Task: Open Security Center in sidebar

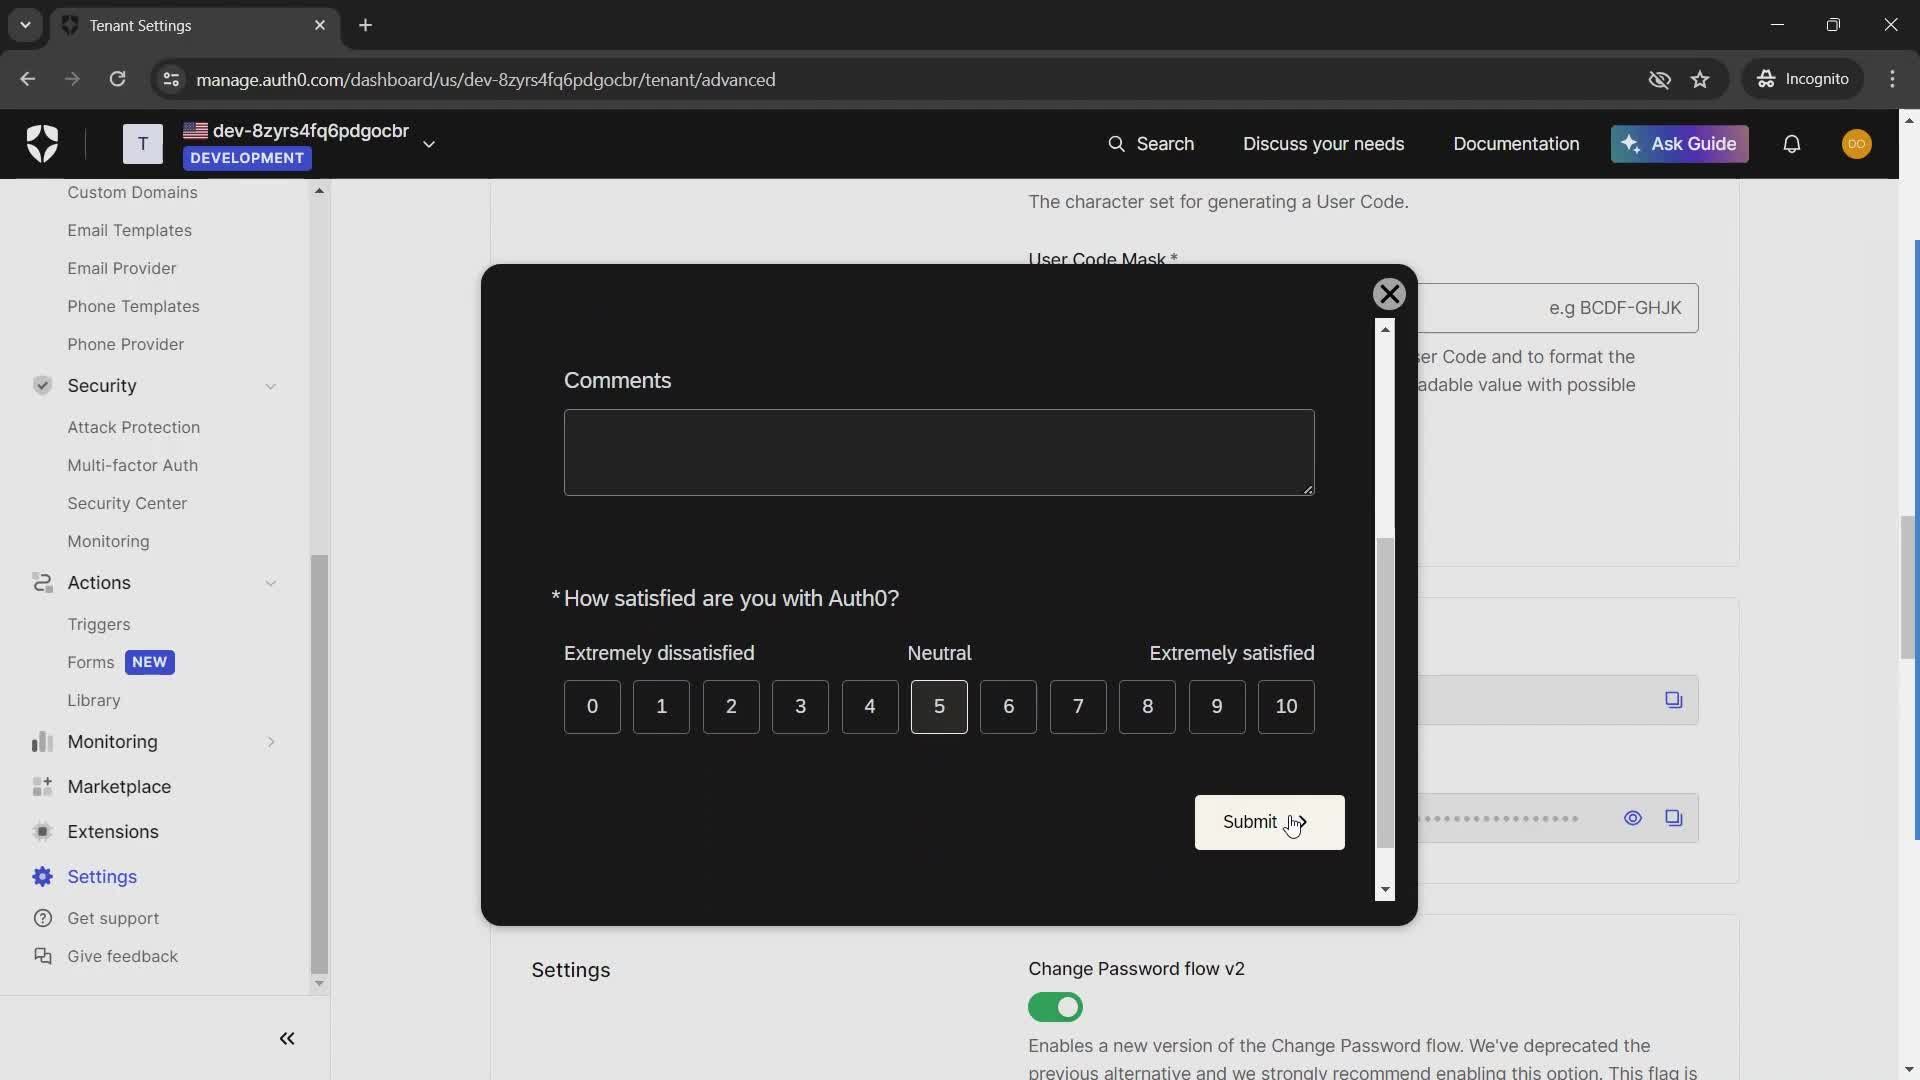Action: [x=127, y=503]
